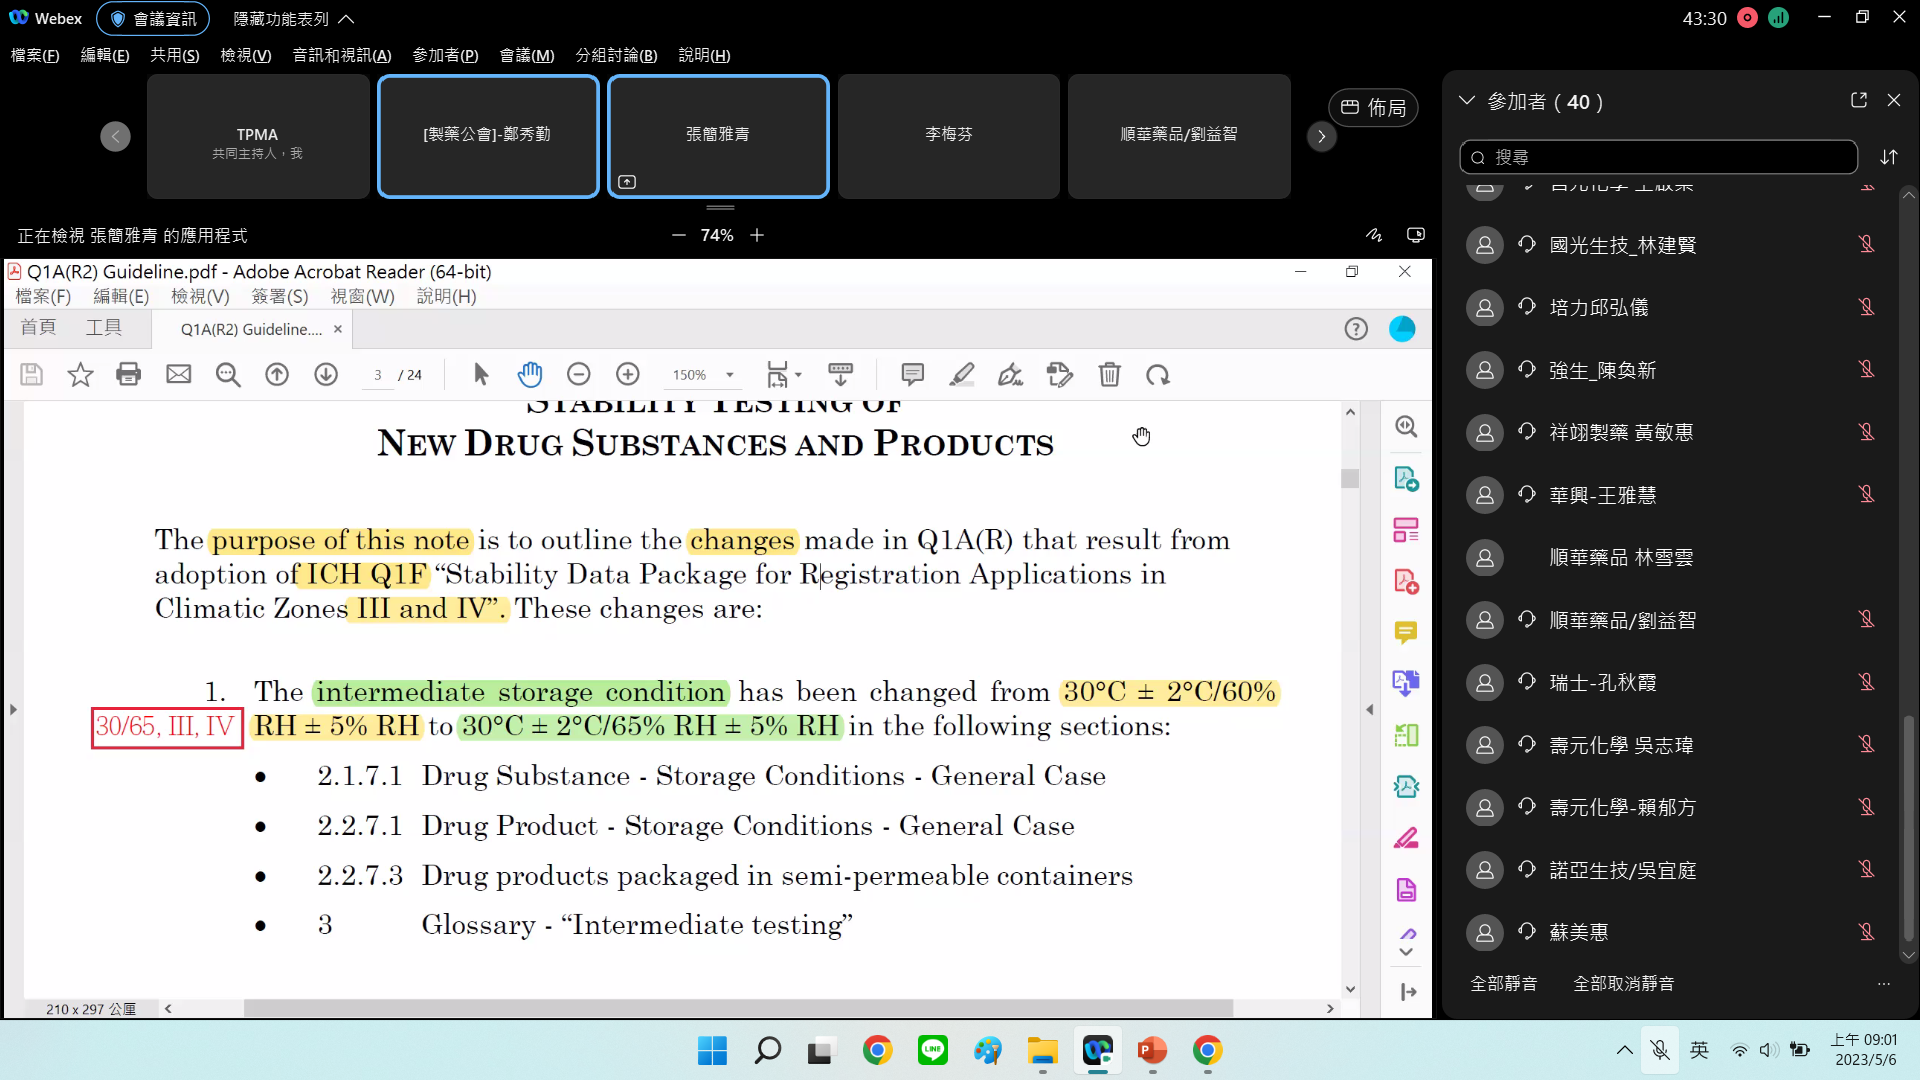This screenshot has height=1080, width=1920.
Task: Open Webex 參加者(P) menu
Action: pyautogui.click(x=446, y=55)
